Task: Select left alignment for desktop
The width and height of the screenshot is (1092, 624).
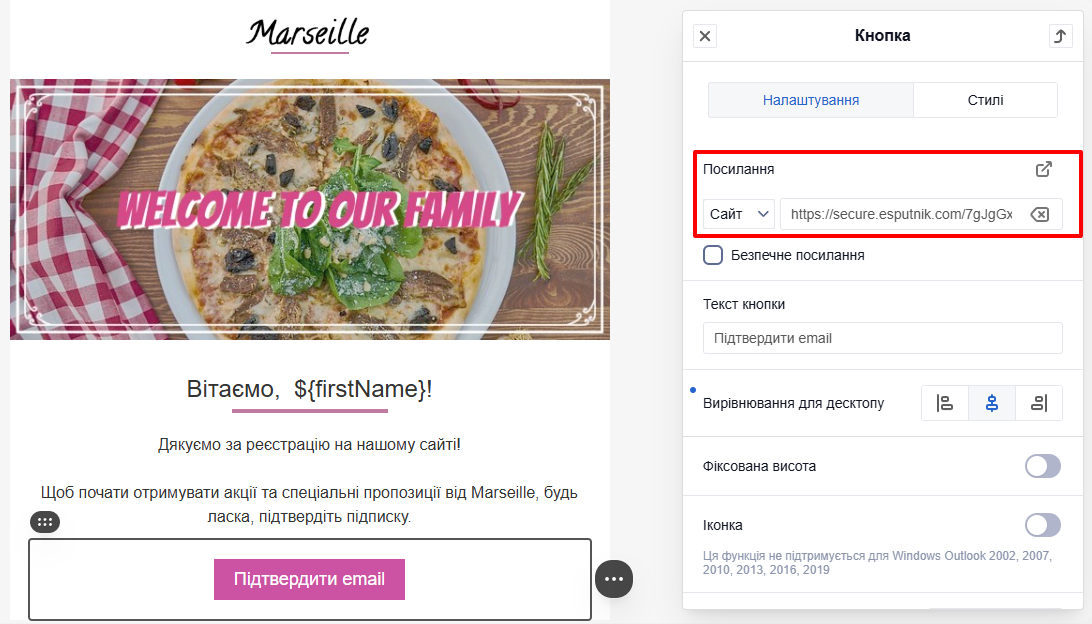Action: click(945, 402)
